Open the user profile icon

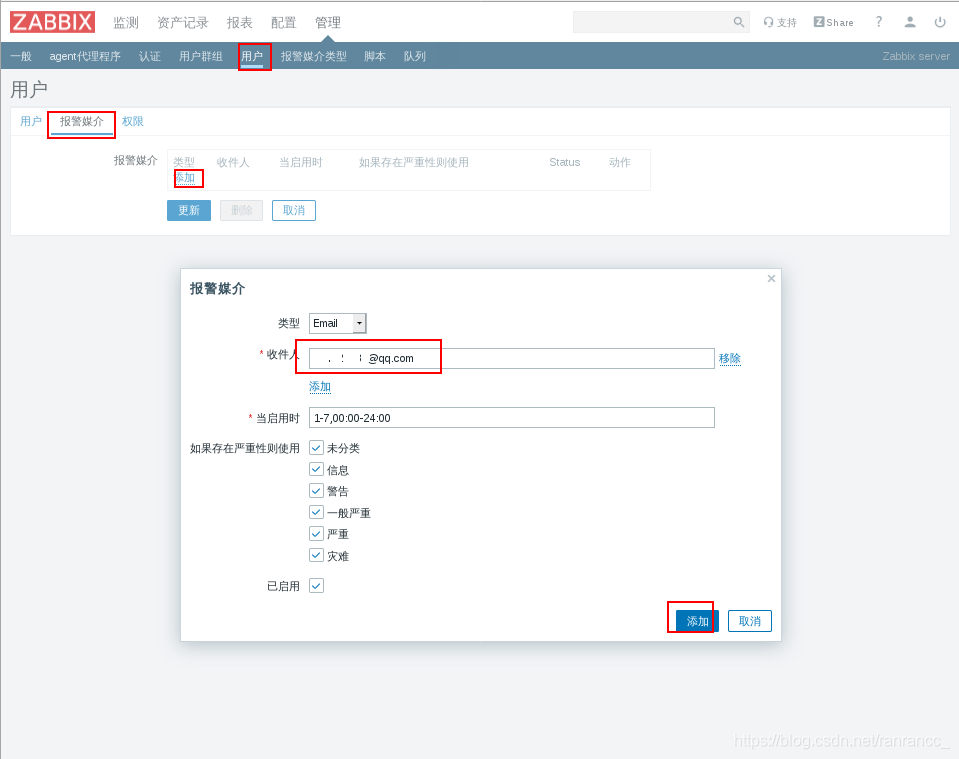tap(910, 22)
